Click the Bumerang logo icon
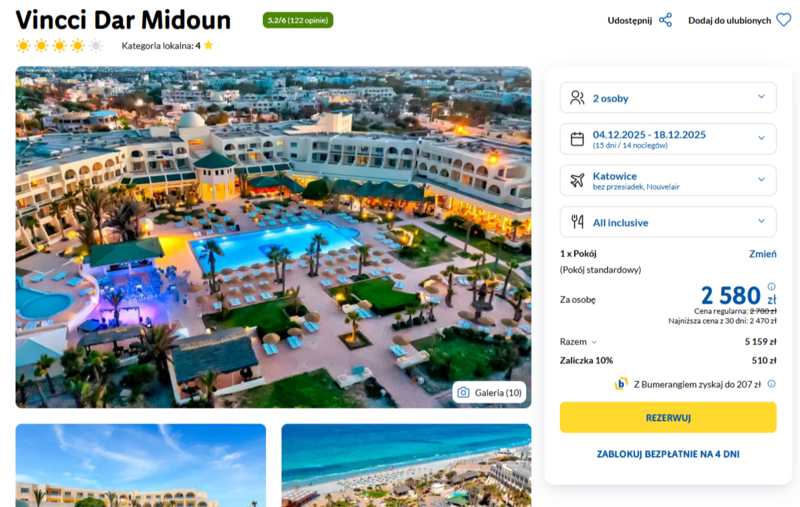The height and width of the screenshot is (507, 800). [621, 384]
